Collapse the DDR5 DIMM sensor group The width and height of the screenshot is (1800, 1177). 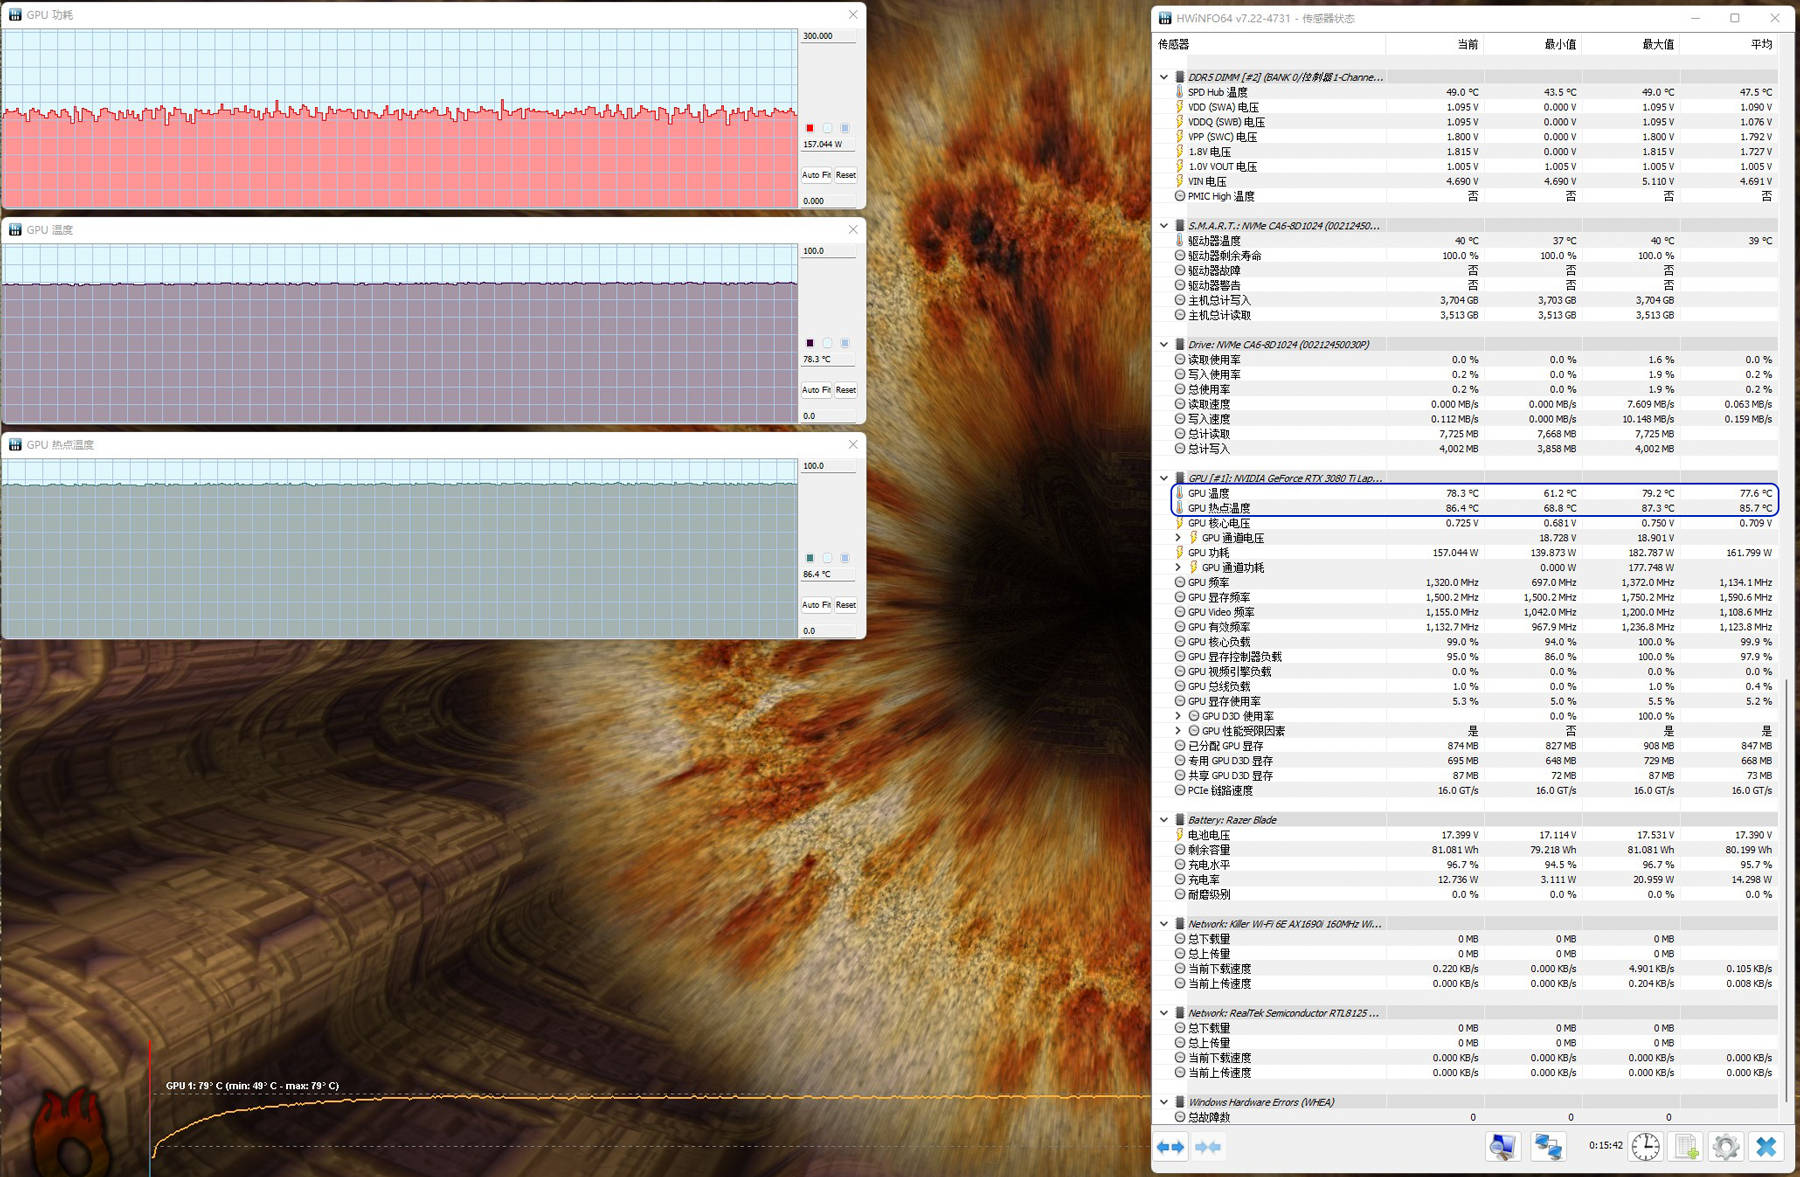tap(1164, 77)
